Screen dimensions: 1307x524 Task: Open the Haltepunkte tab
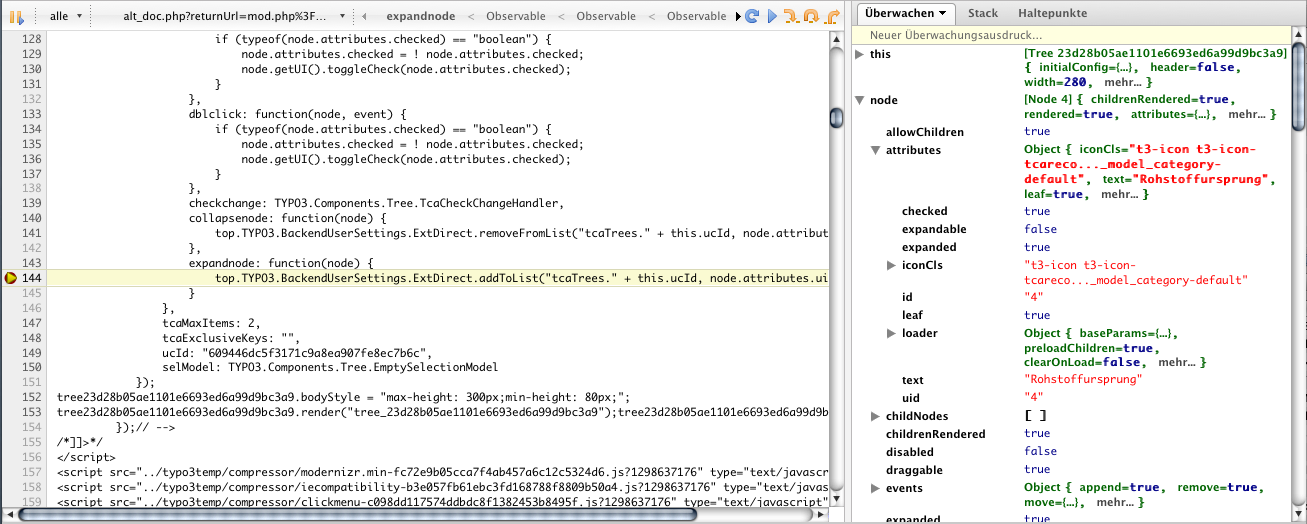pos(1052,14)
